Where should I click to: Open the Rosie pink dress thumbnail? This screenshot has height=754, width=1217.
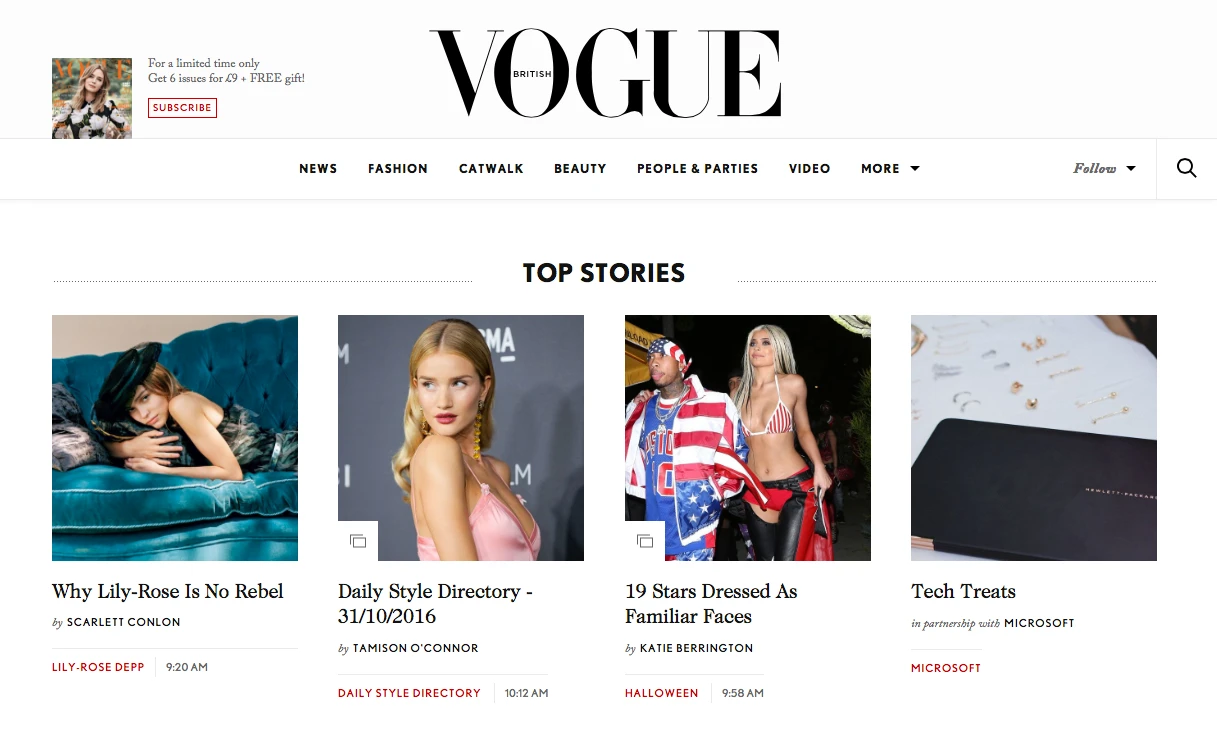pyautogui.click(x=461, y=438)
